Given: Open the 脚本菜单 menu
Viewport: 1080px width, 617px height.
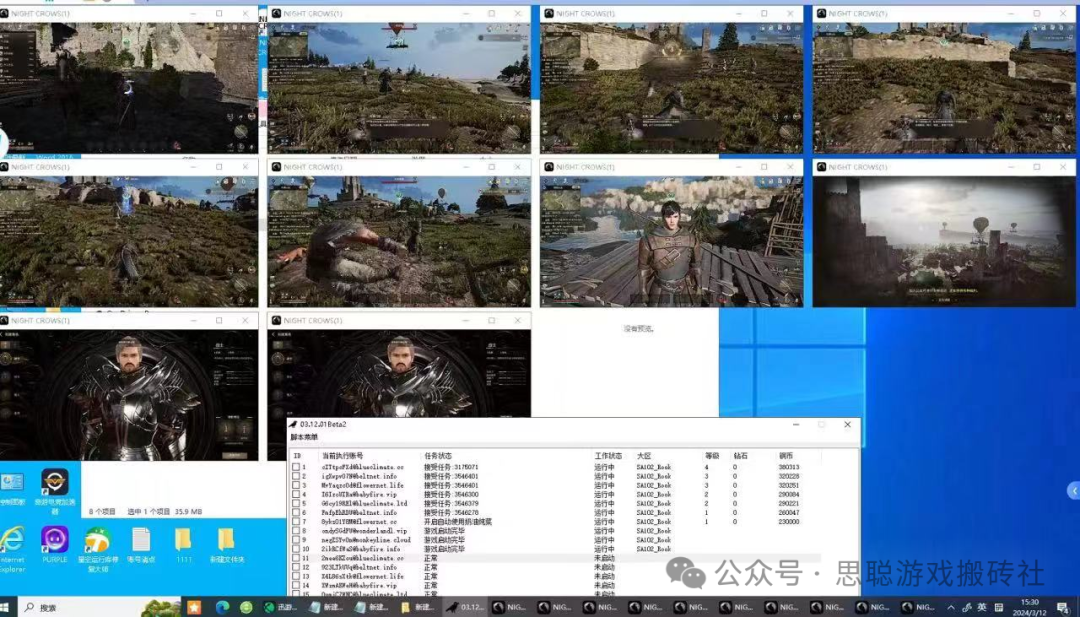Looking at the screenshot, I should coord(304,438).
